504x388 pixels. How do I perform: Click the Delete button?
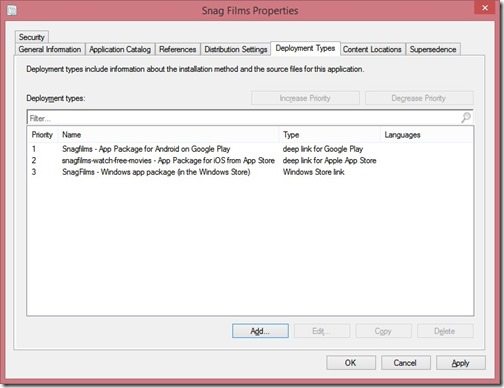coord(445,331)
